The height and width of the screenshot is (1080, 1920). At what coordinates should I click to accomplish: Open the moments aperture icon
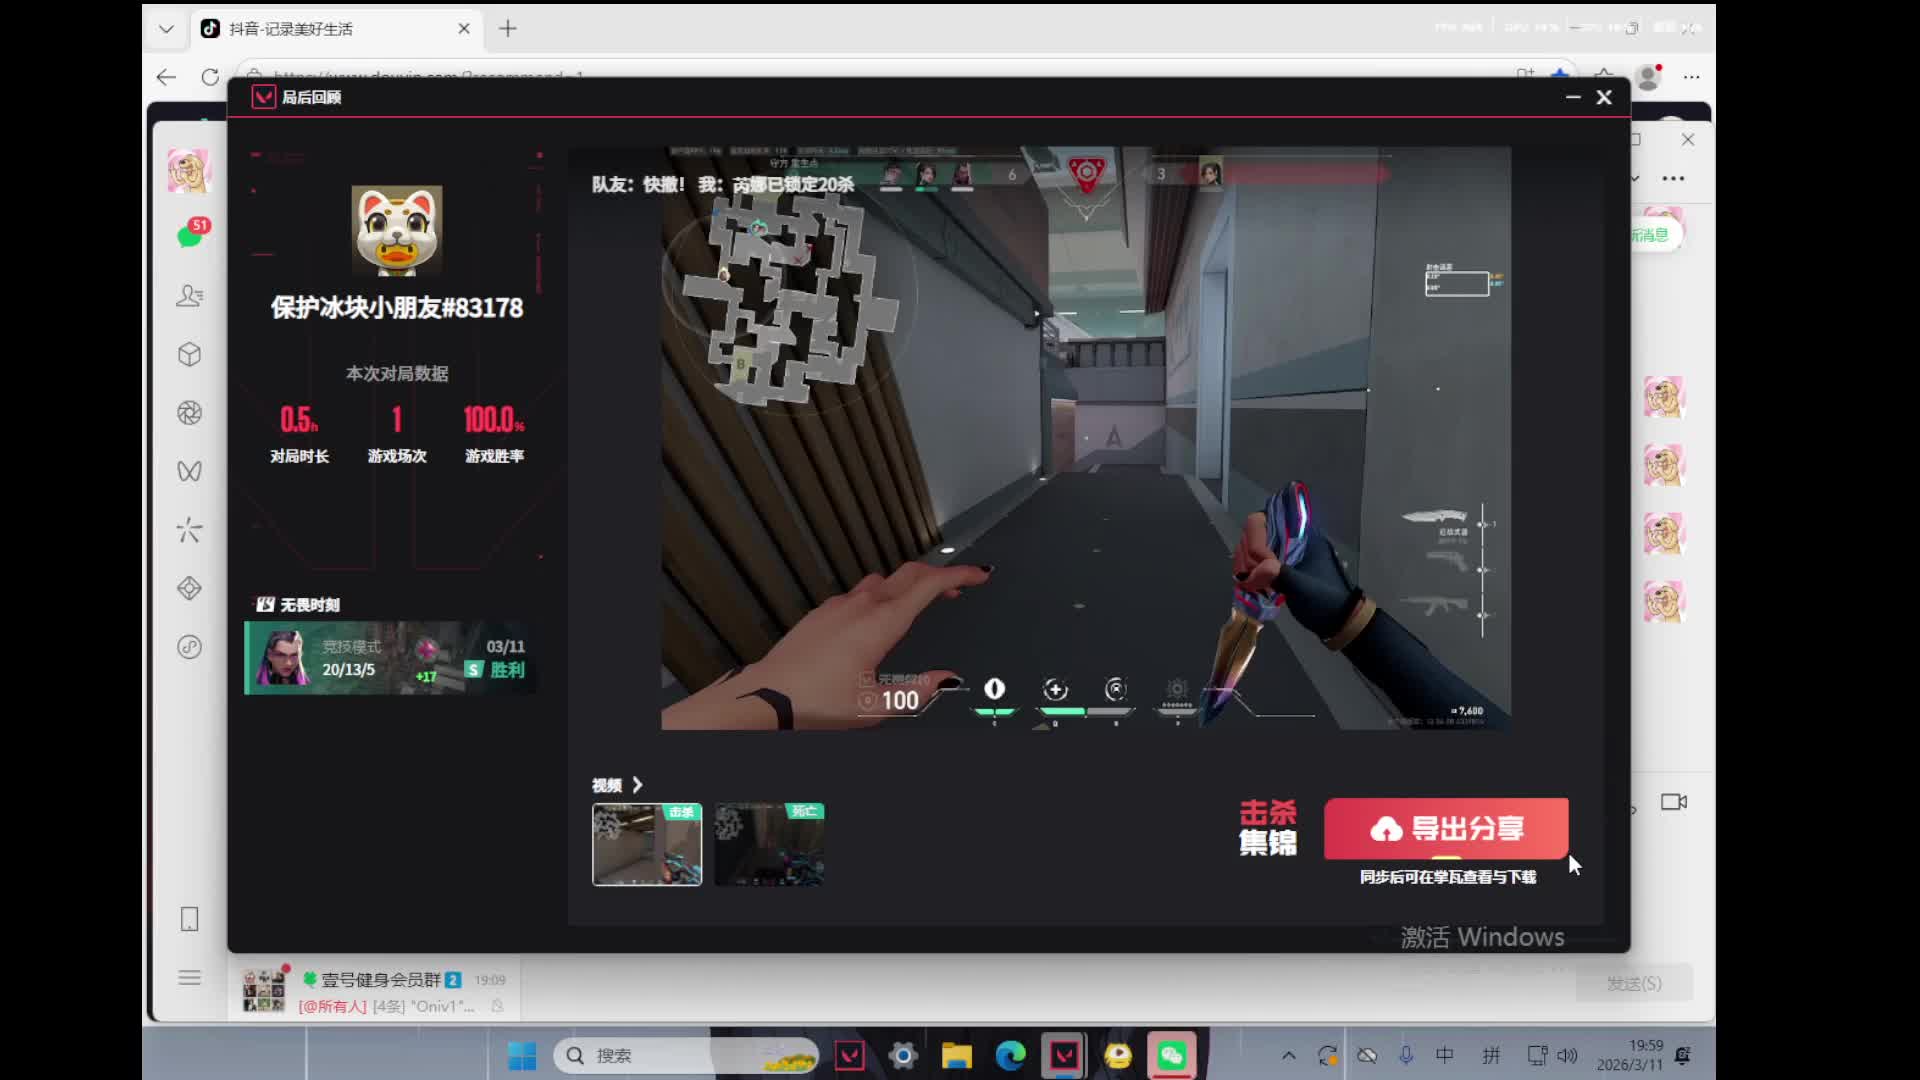(190, 413)
